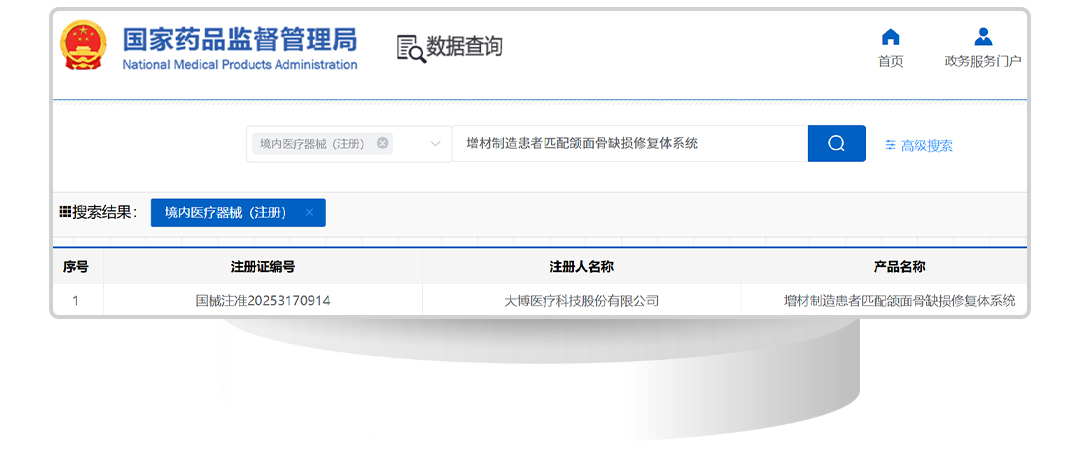Go to 首页 home icon
This screenshot has height=456, width=1080.
891,37
